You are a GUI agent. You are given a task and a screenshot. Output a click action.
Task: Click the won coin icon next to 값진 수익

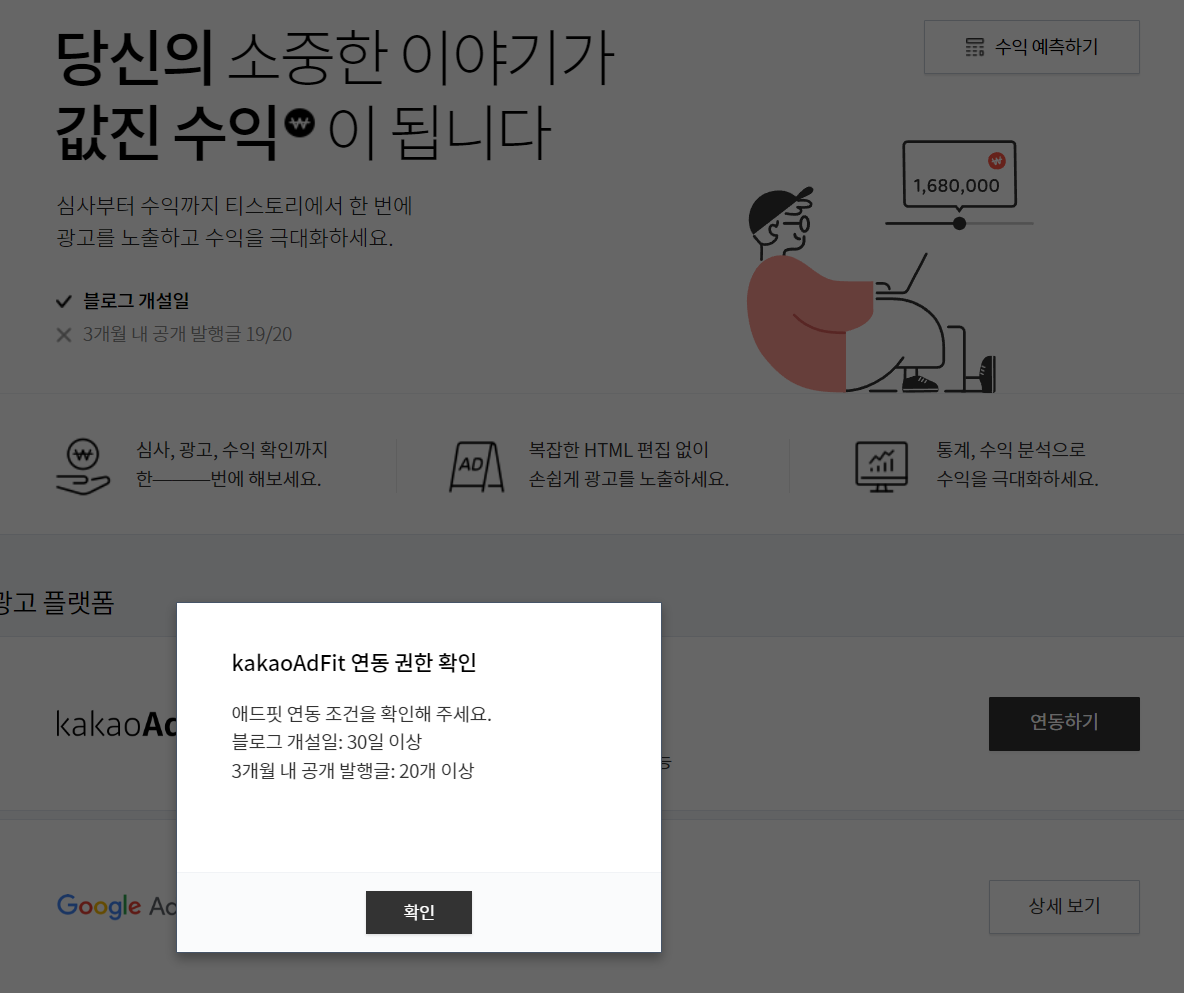click(300, 123)
